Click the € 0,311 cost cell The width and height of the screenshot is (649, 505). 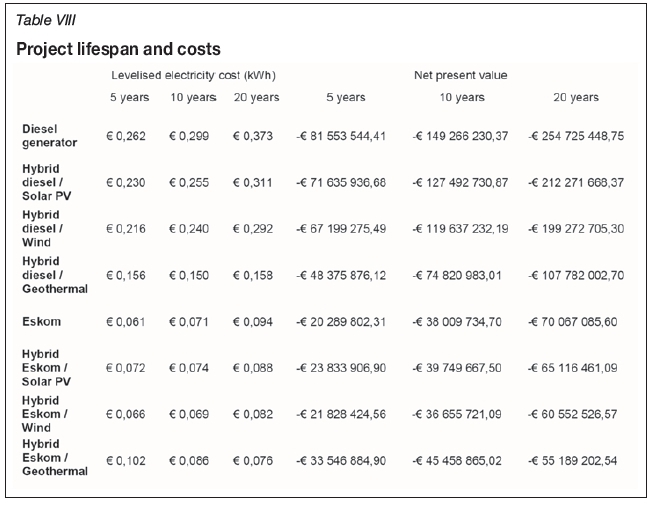[256, 182]
